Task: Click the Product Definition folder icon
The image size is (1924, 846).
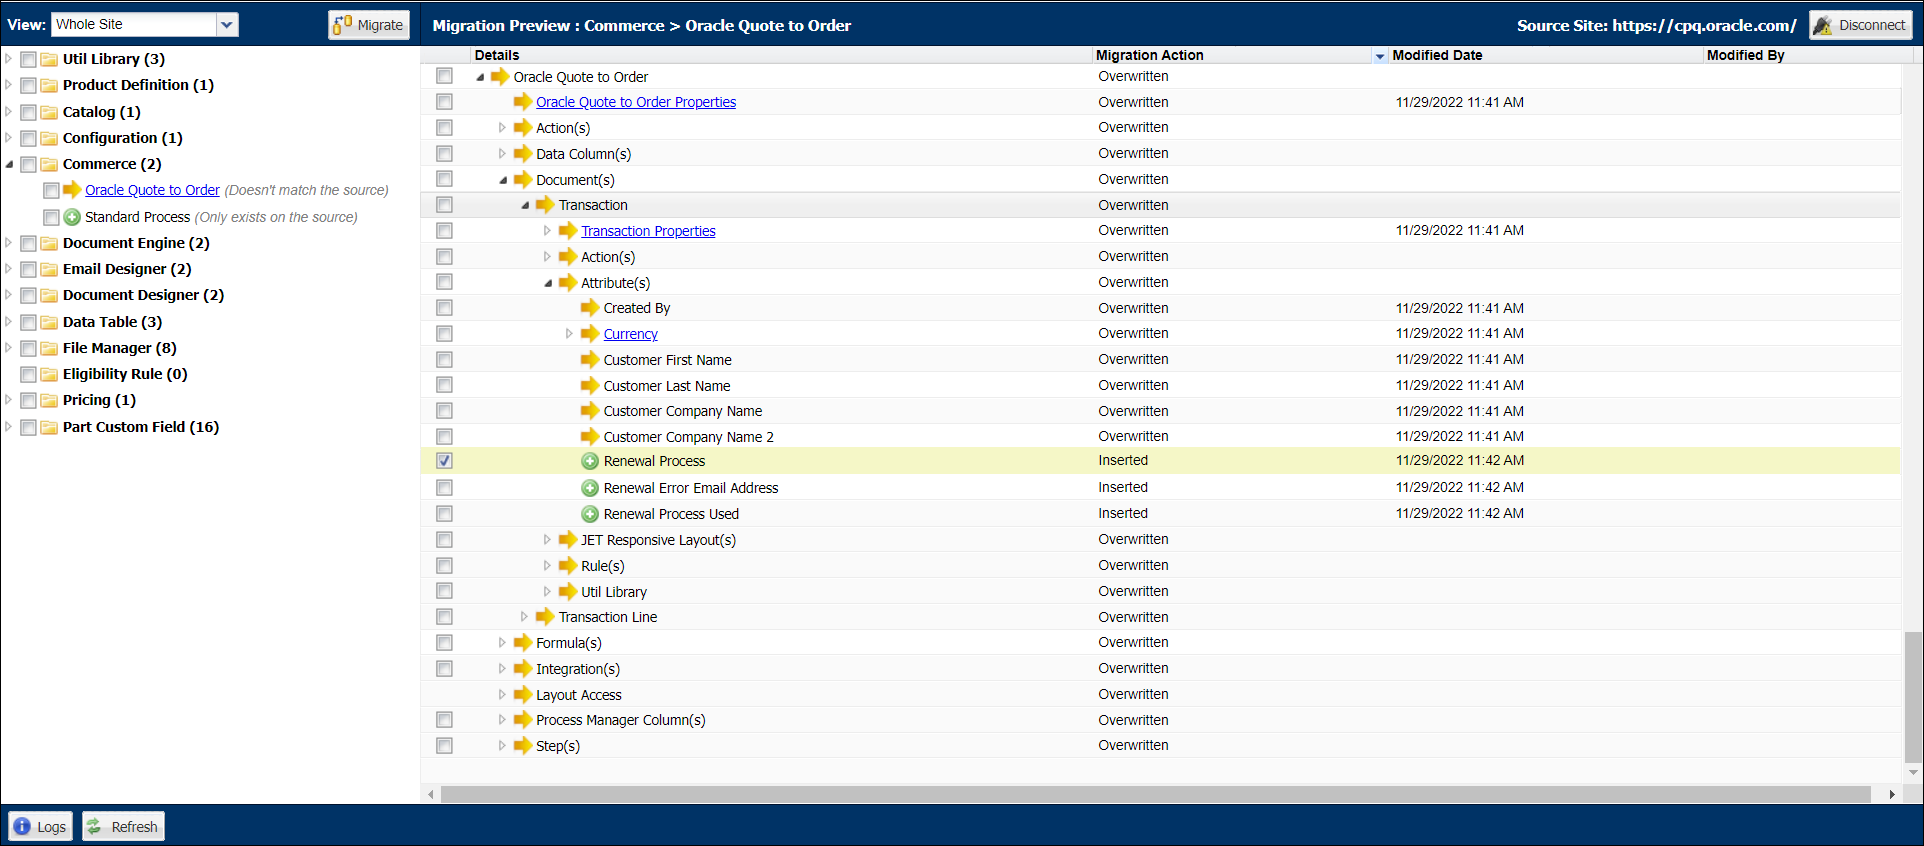Action: 49,85
